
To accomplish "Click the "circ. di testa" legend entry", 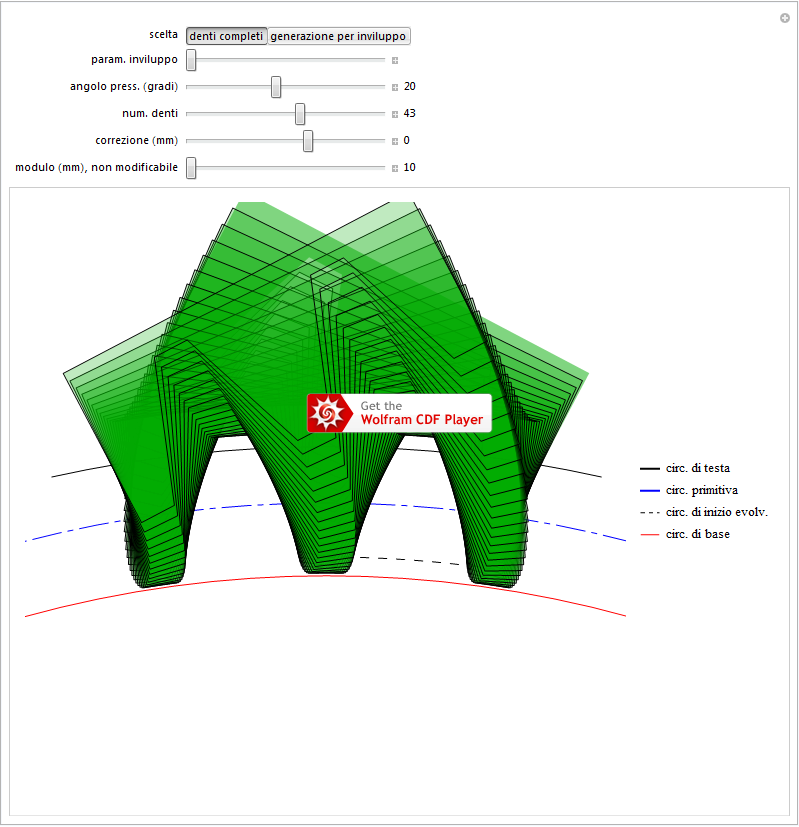I will (685, 468).
